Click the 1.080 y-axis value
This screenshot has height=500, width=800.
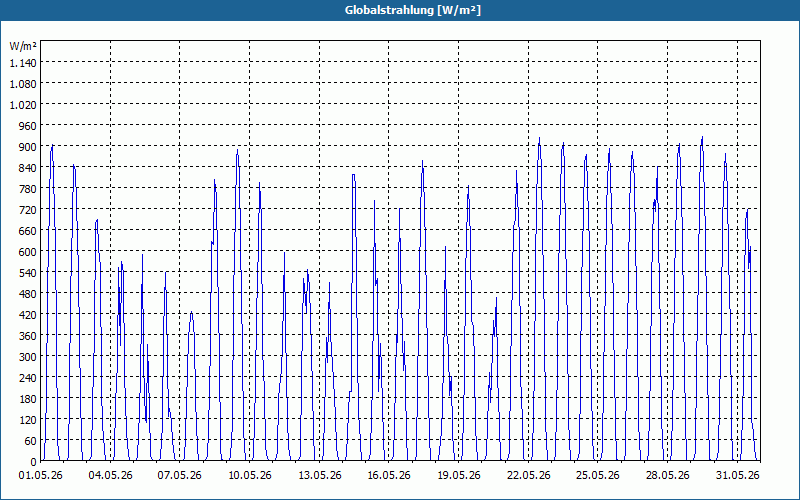tap(23, 84)
